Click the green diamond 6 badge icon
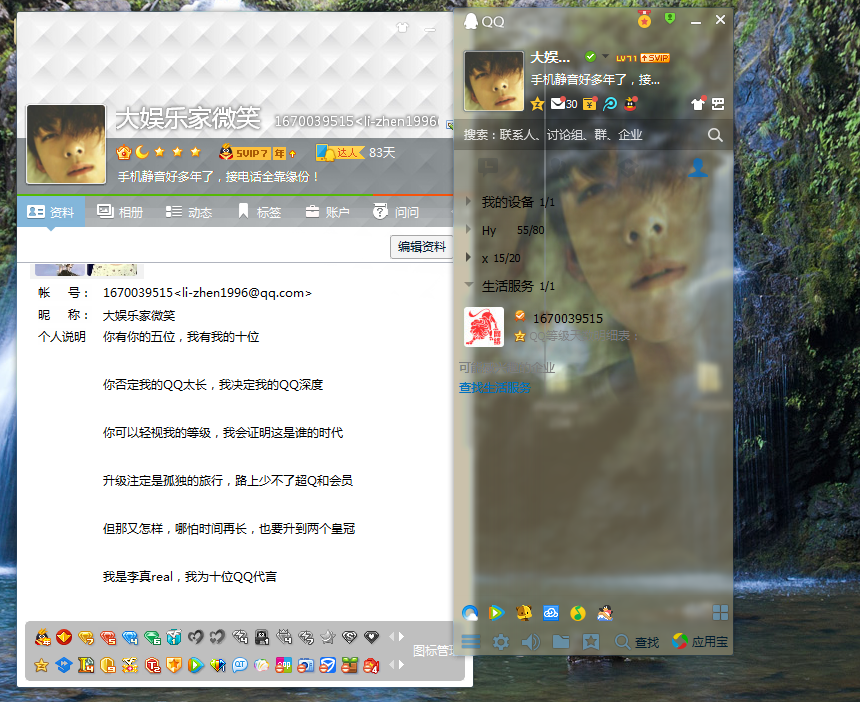Screen dimensions: 860x702 pyautogui.click(x=152, y=637)
